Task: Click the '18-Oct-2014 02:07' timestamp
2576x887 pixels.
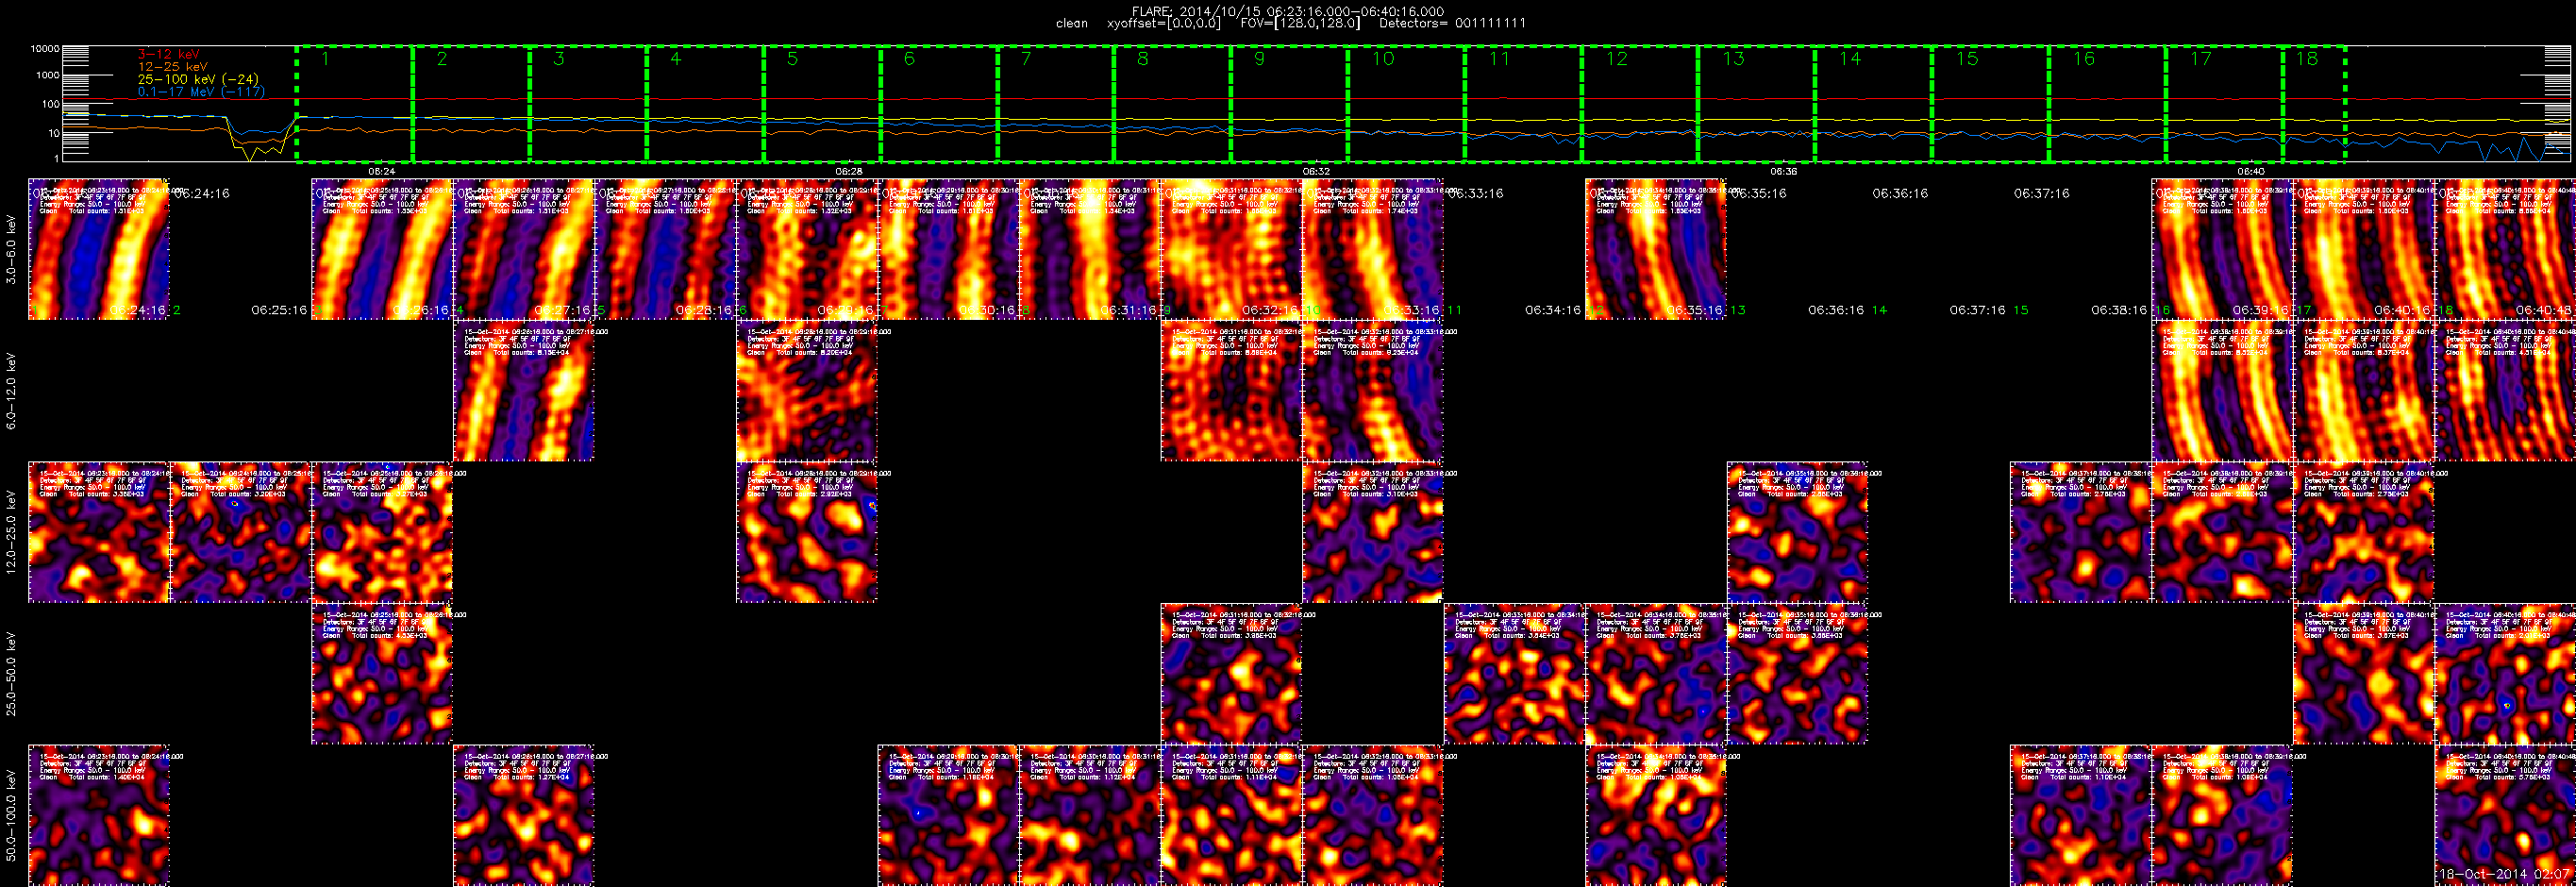Action: (2503, 874)
